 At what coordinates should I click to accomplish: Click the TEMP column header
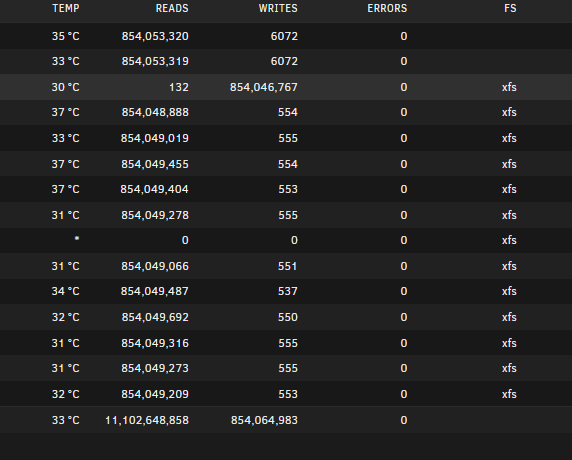tap(66, 8)
